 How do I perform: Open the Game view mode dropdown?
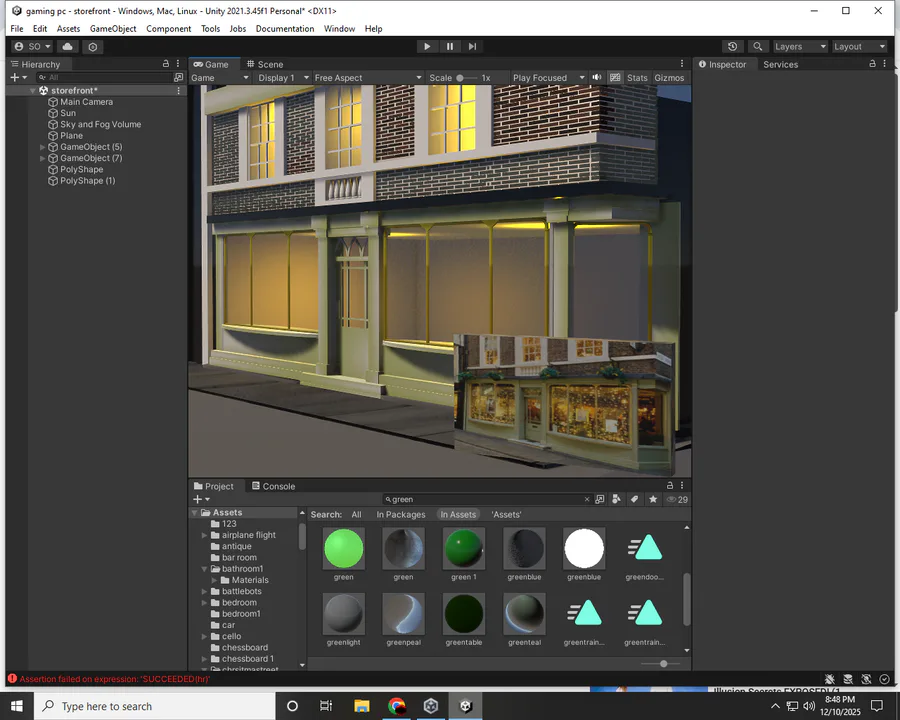click(220, 78)
